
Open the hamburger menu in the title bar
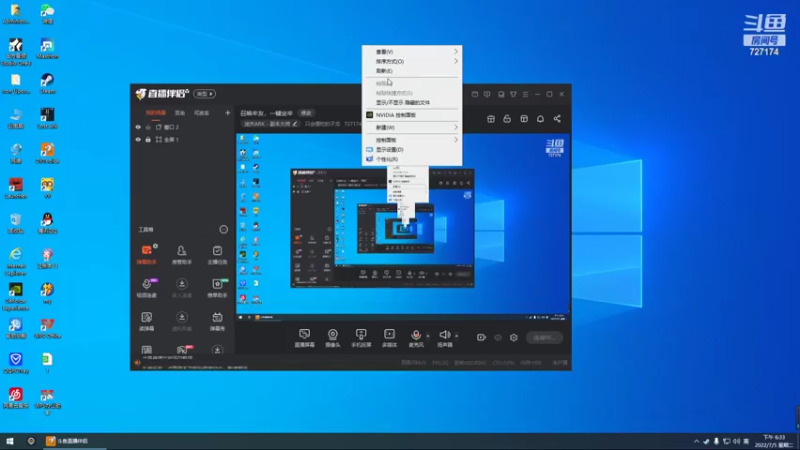pyautogui.click(x=526, y=94)
